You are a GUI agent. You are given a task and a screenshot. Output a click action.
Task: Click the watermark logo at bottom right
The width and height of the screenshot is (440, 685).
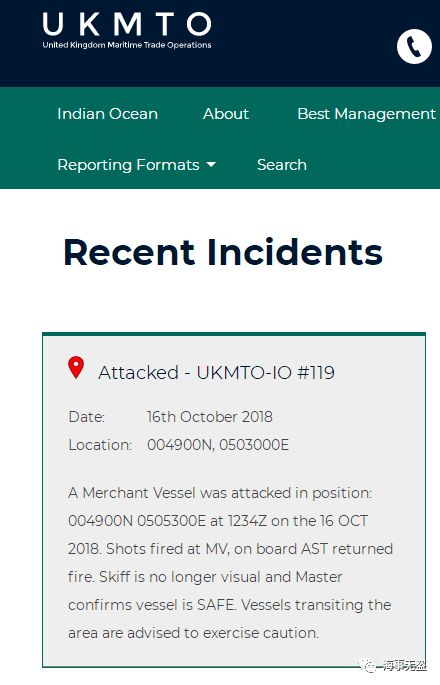[367, 665]
